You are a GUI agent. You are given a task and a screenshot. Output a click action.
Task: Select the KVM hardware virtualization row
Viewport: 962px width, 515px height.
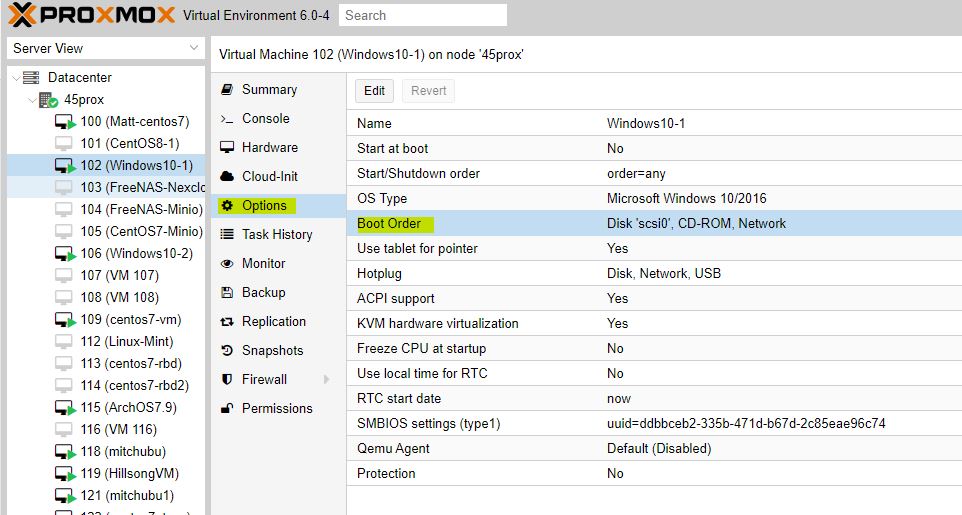654,323
